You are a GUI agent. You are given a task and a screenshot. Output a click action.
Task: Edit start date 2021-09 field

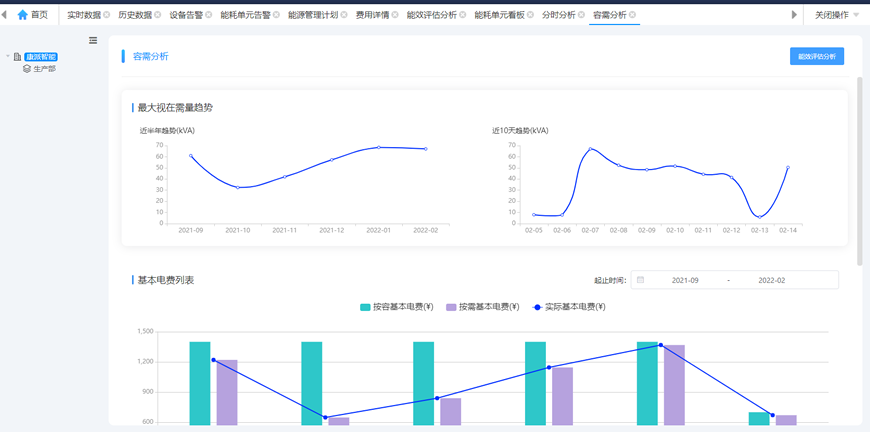point(685,280)
